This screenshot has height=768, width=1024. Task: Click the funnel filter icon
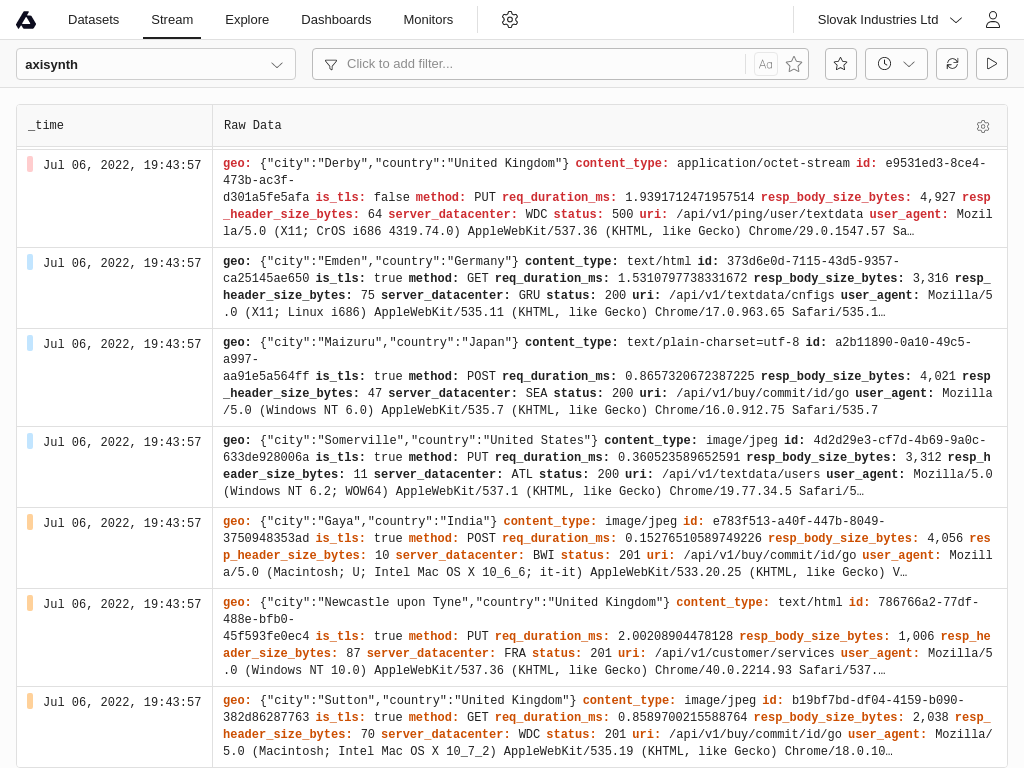point(331,64)
